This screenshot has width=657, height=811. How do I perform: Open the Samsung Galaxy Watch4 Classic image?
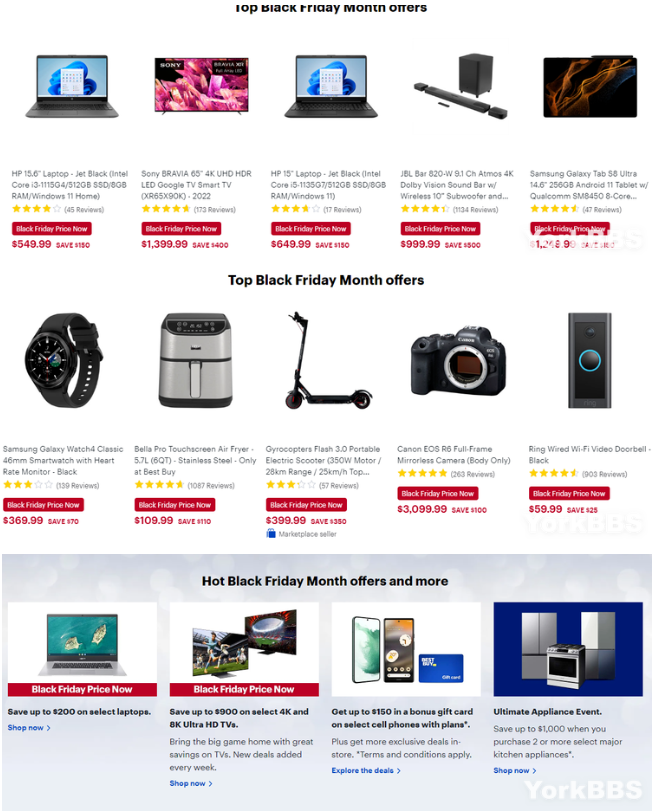[x=64, y=360]
